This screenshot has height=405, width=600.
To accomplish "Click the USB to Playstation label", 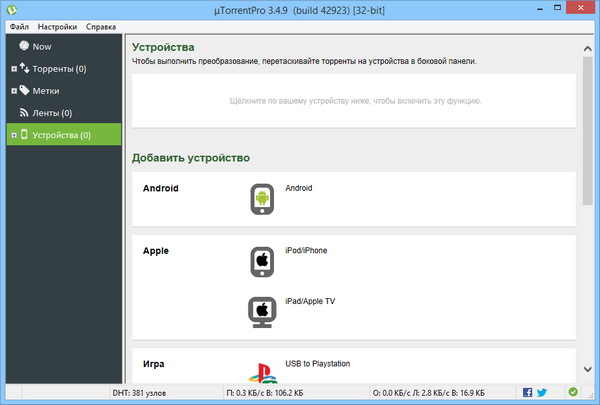I will point(318,364).
